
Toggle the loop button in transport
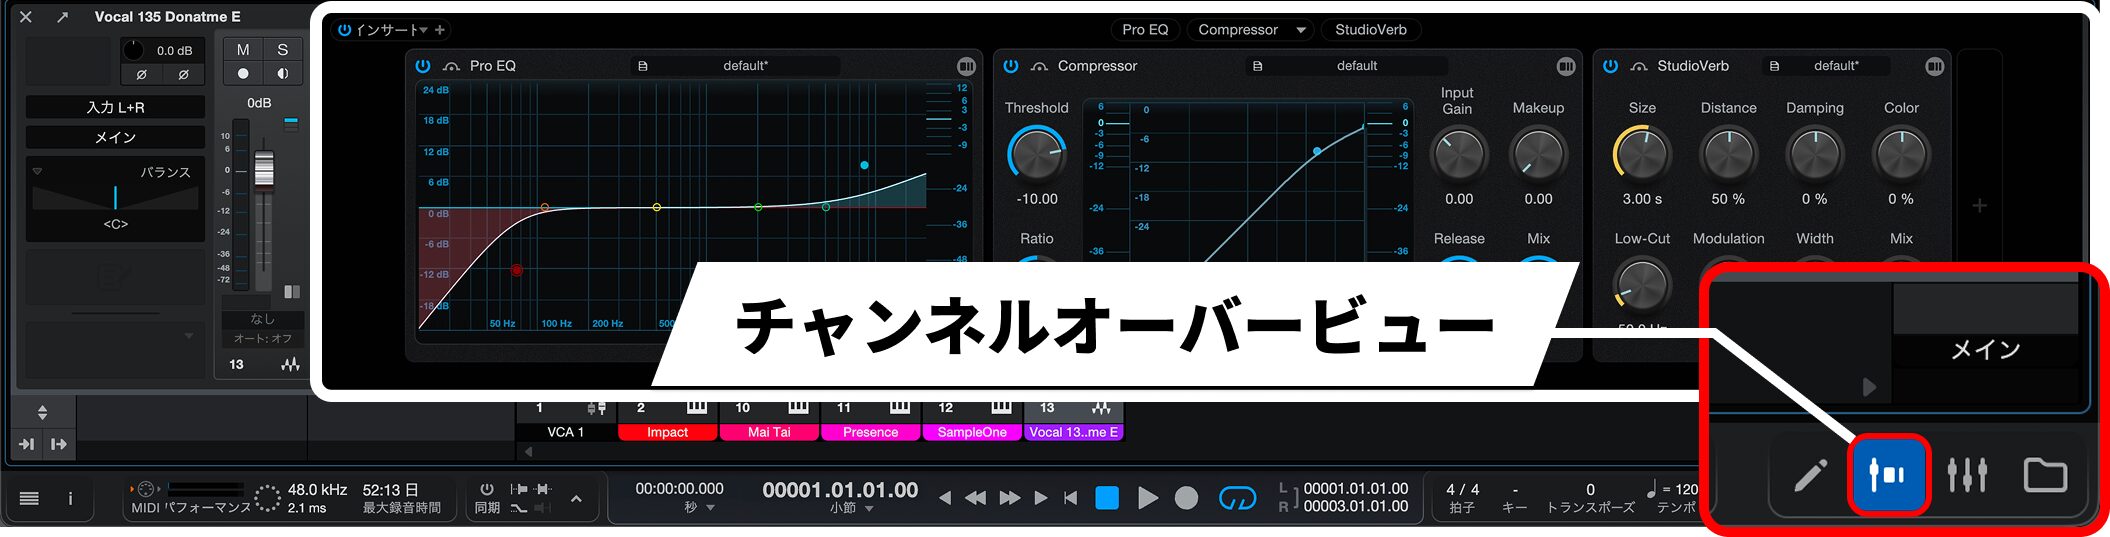[x=1237, y=498]
